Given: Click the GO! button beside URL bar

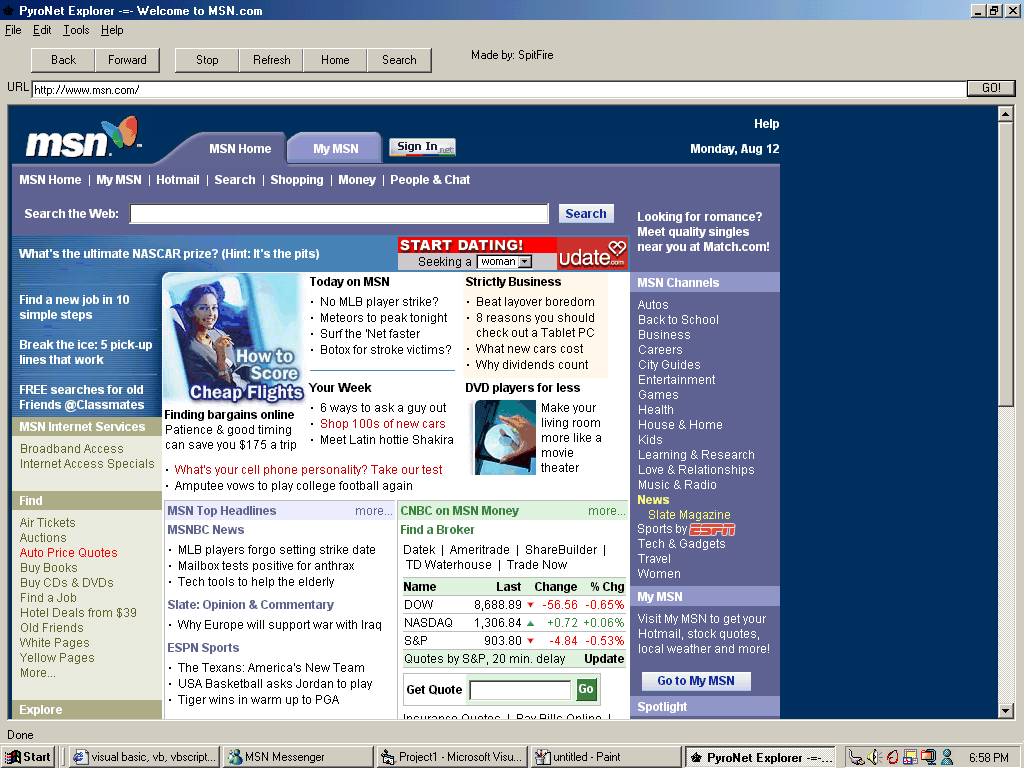Looking at the screenshot, I should tap(990, 88).
